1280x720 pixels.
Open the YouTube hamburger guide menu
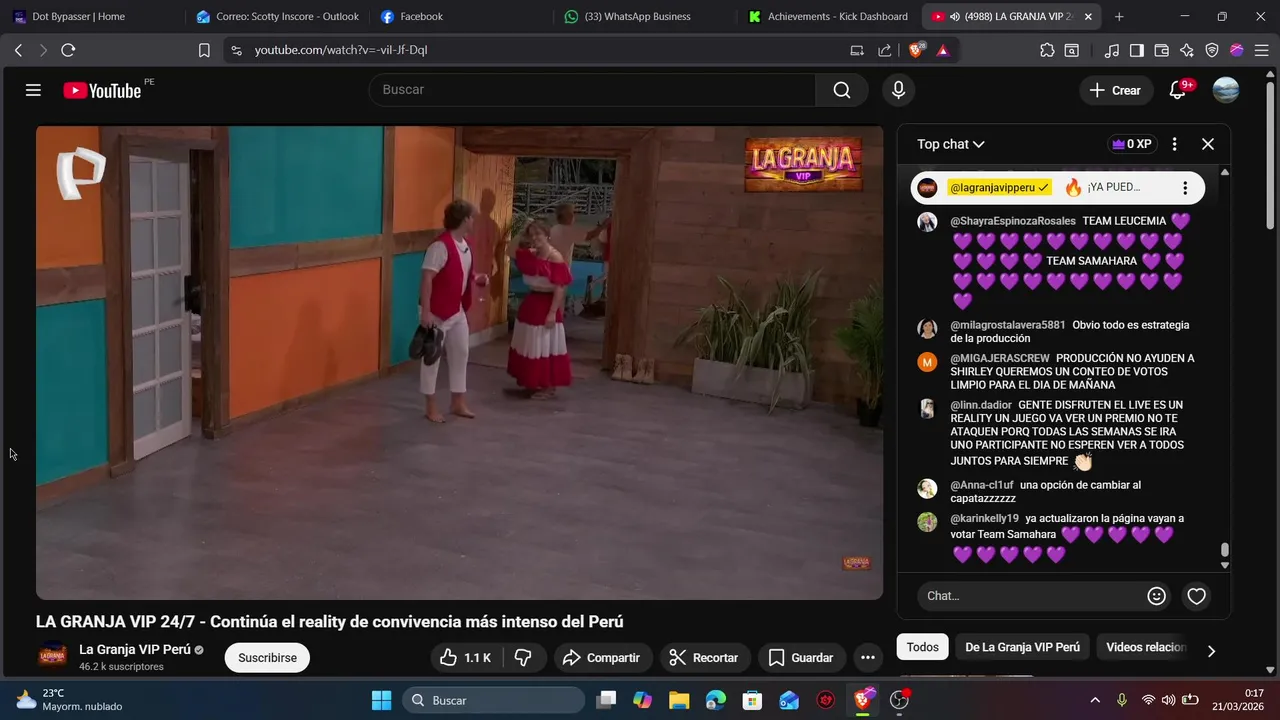33,90
